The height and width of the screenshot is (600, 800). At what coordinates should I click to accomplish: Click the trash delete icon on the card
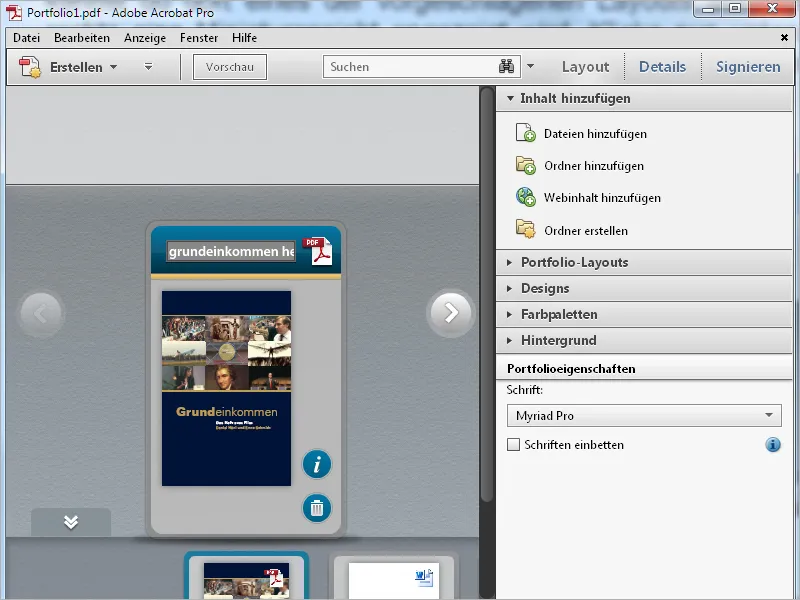coord(317,508)
